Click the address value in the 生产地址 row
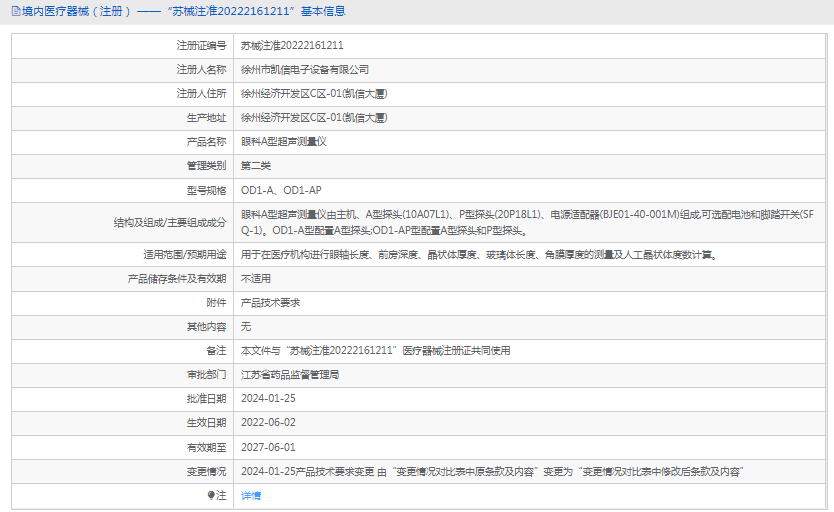 (x=314, y=117)
